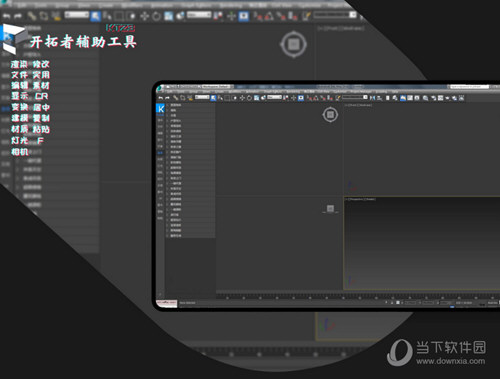Toggle Angle Snap in framed window toolbar
Image resolution: width=500 pixels, height=379 pixels.
(316, 98)
